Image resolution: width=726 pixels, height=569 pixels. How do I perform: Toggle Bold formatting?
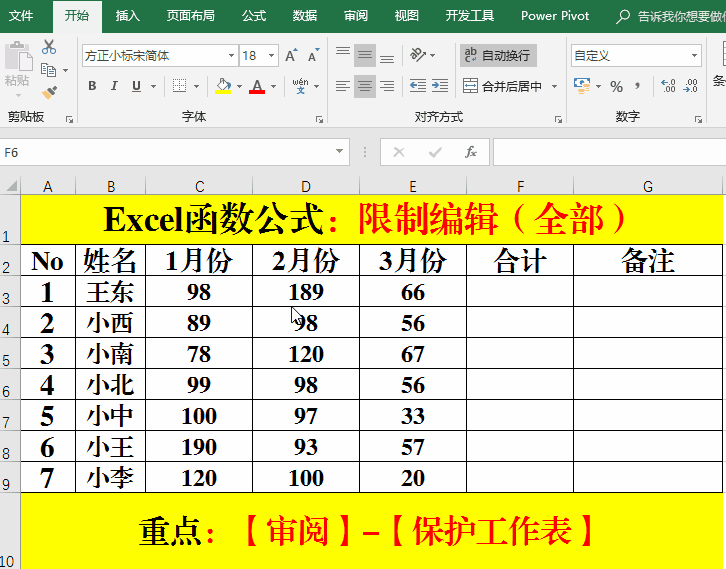click(92, 86)
